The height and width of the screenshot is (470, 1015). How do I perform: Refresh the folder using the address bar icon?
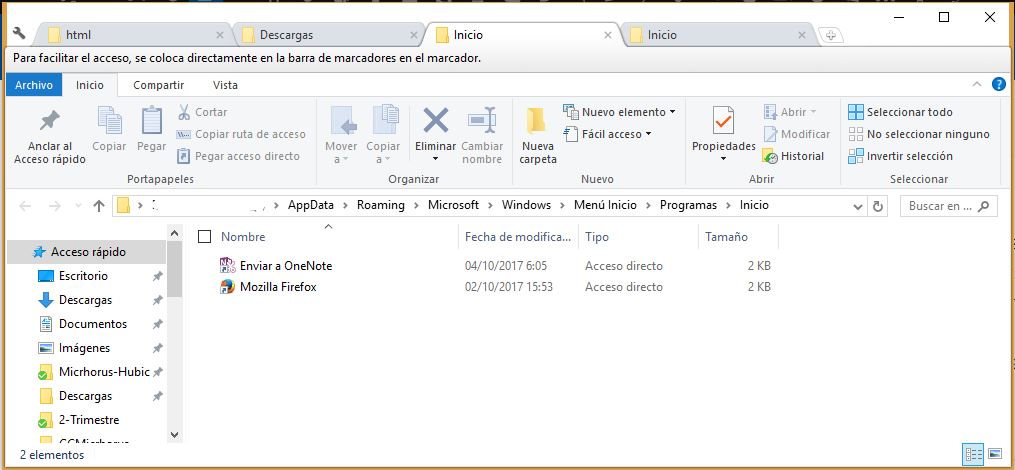pos(878,206)
